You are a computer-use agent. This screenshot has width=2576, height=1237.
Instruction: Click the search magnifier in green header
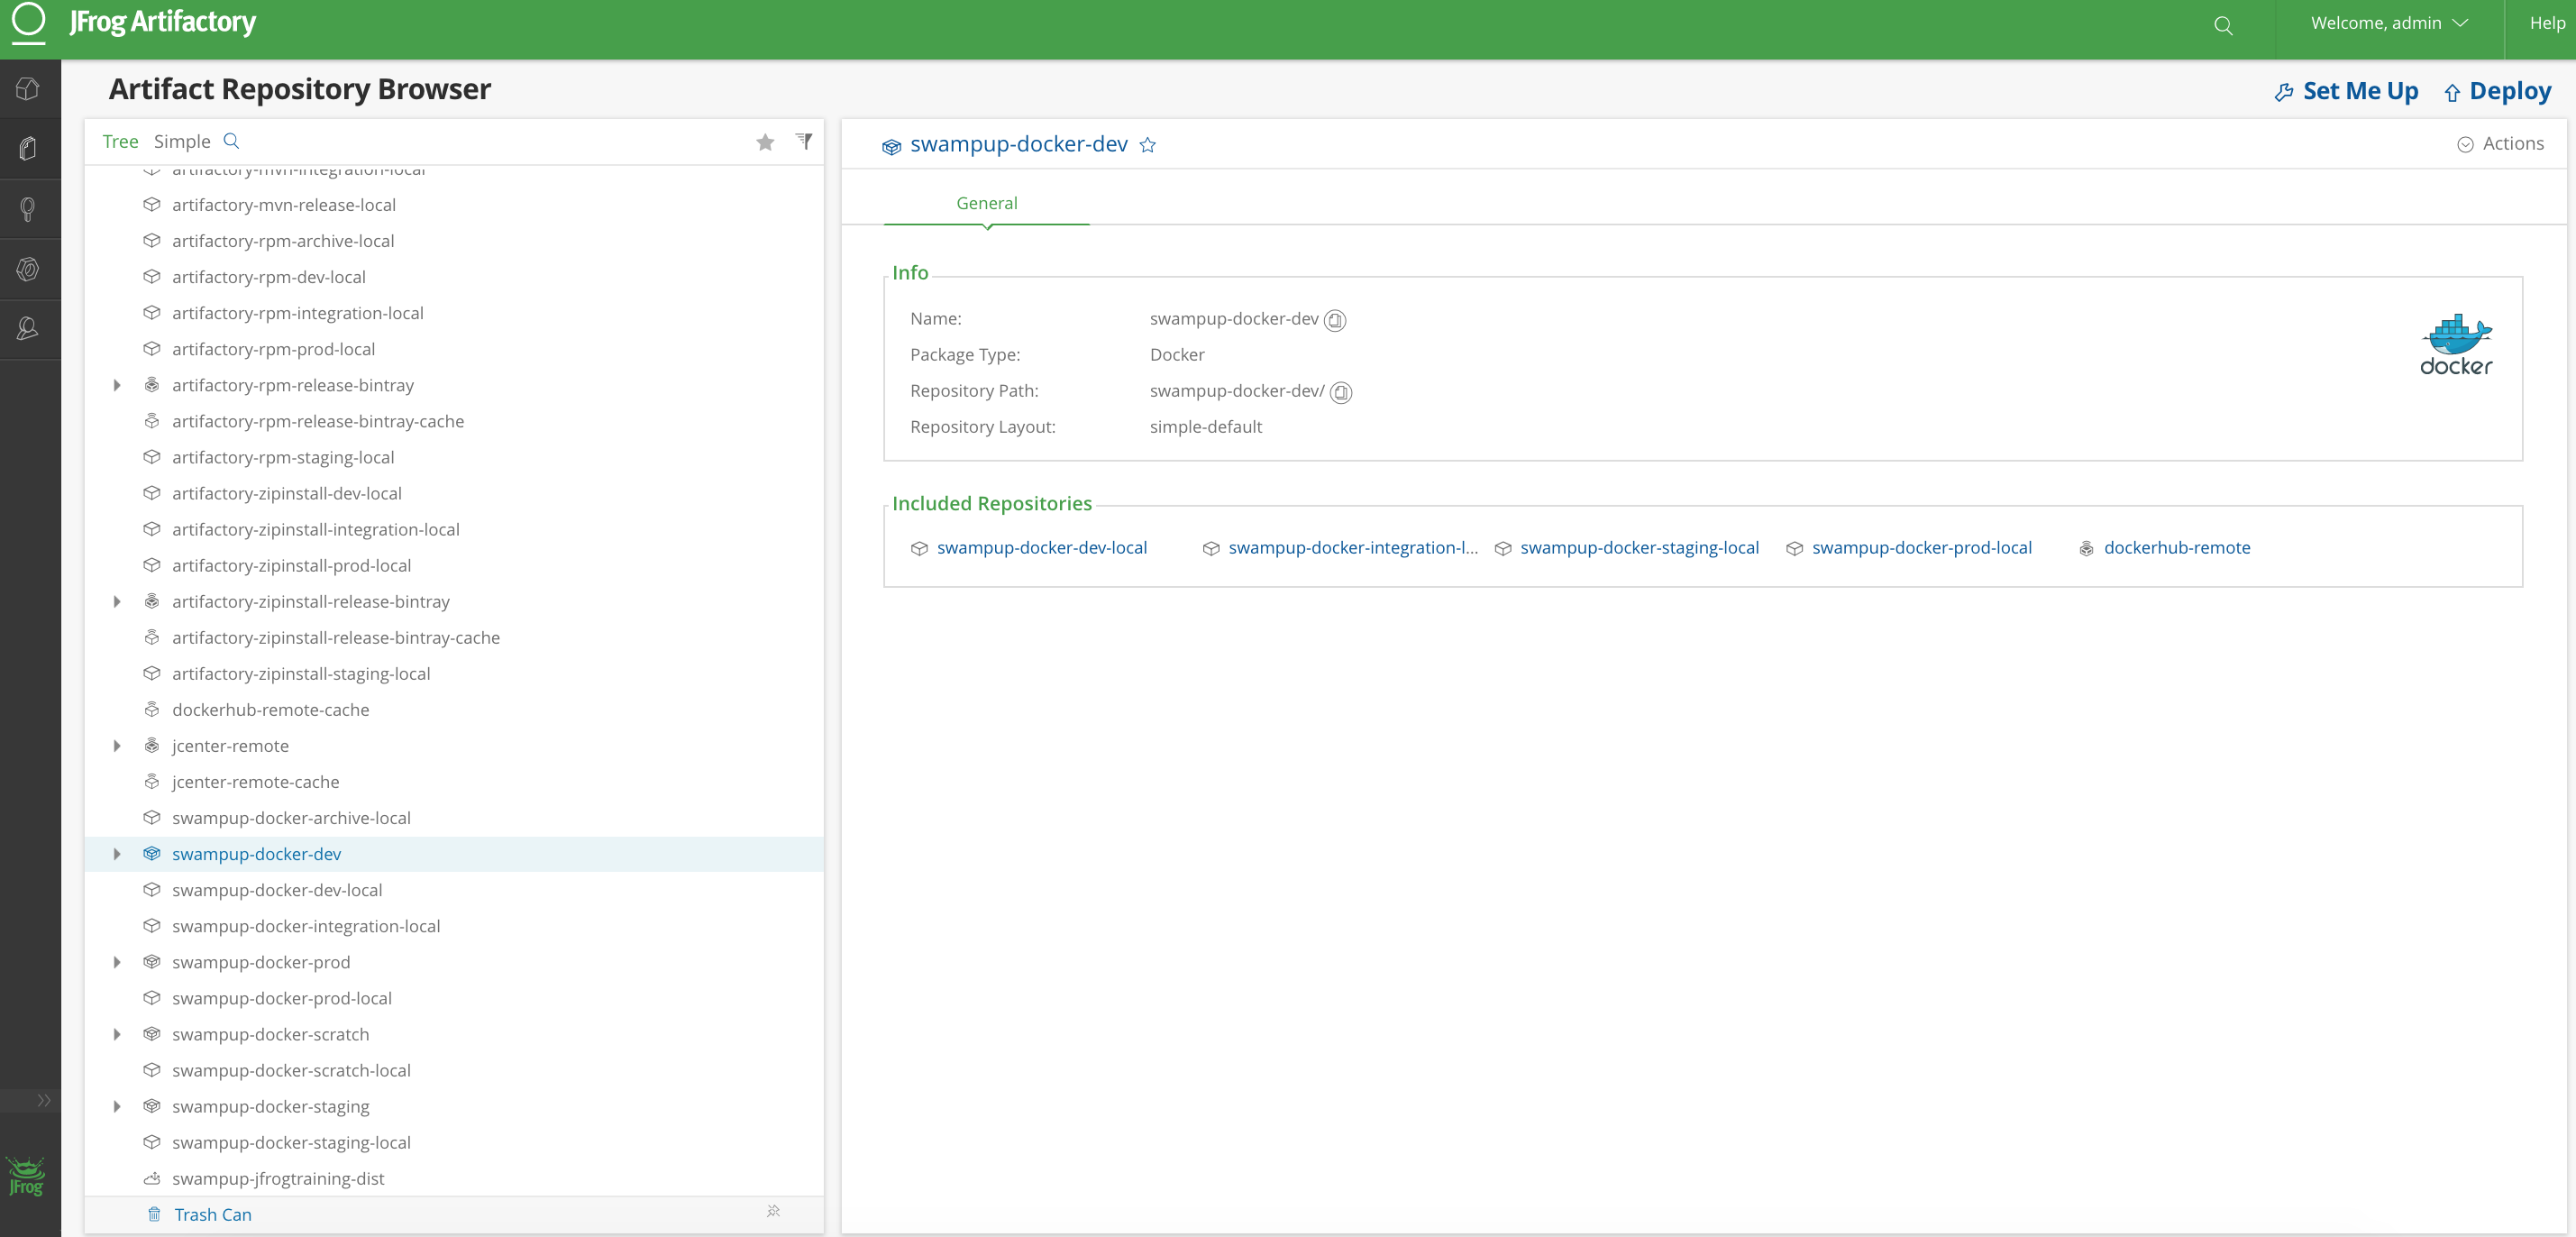click(x=2223, y=26)
